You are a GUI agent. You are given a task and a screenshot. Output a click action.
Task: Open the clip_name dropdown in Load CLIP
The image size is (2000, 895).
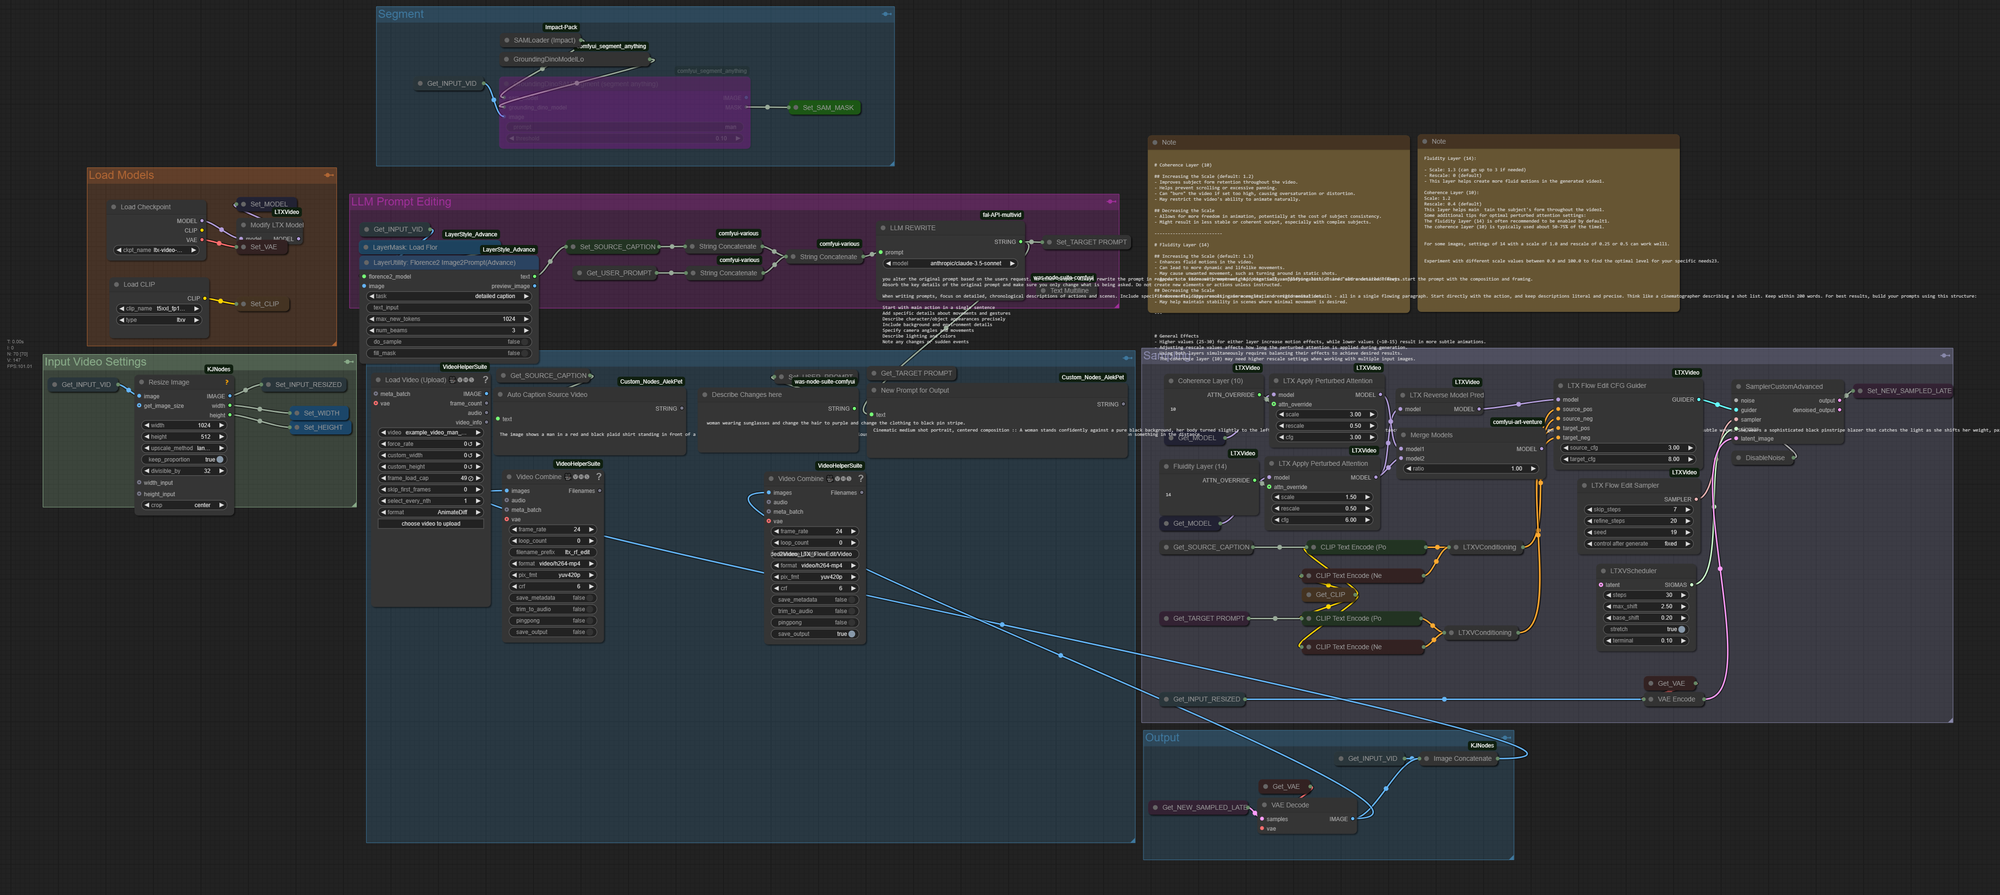[159, 309]
